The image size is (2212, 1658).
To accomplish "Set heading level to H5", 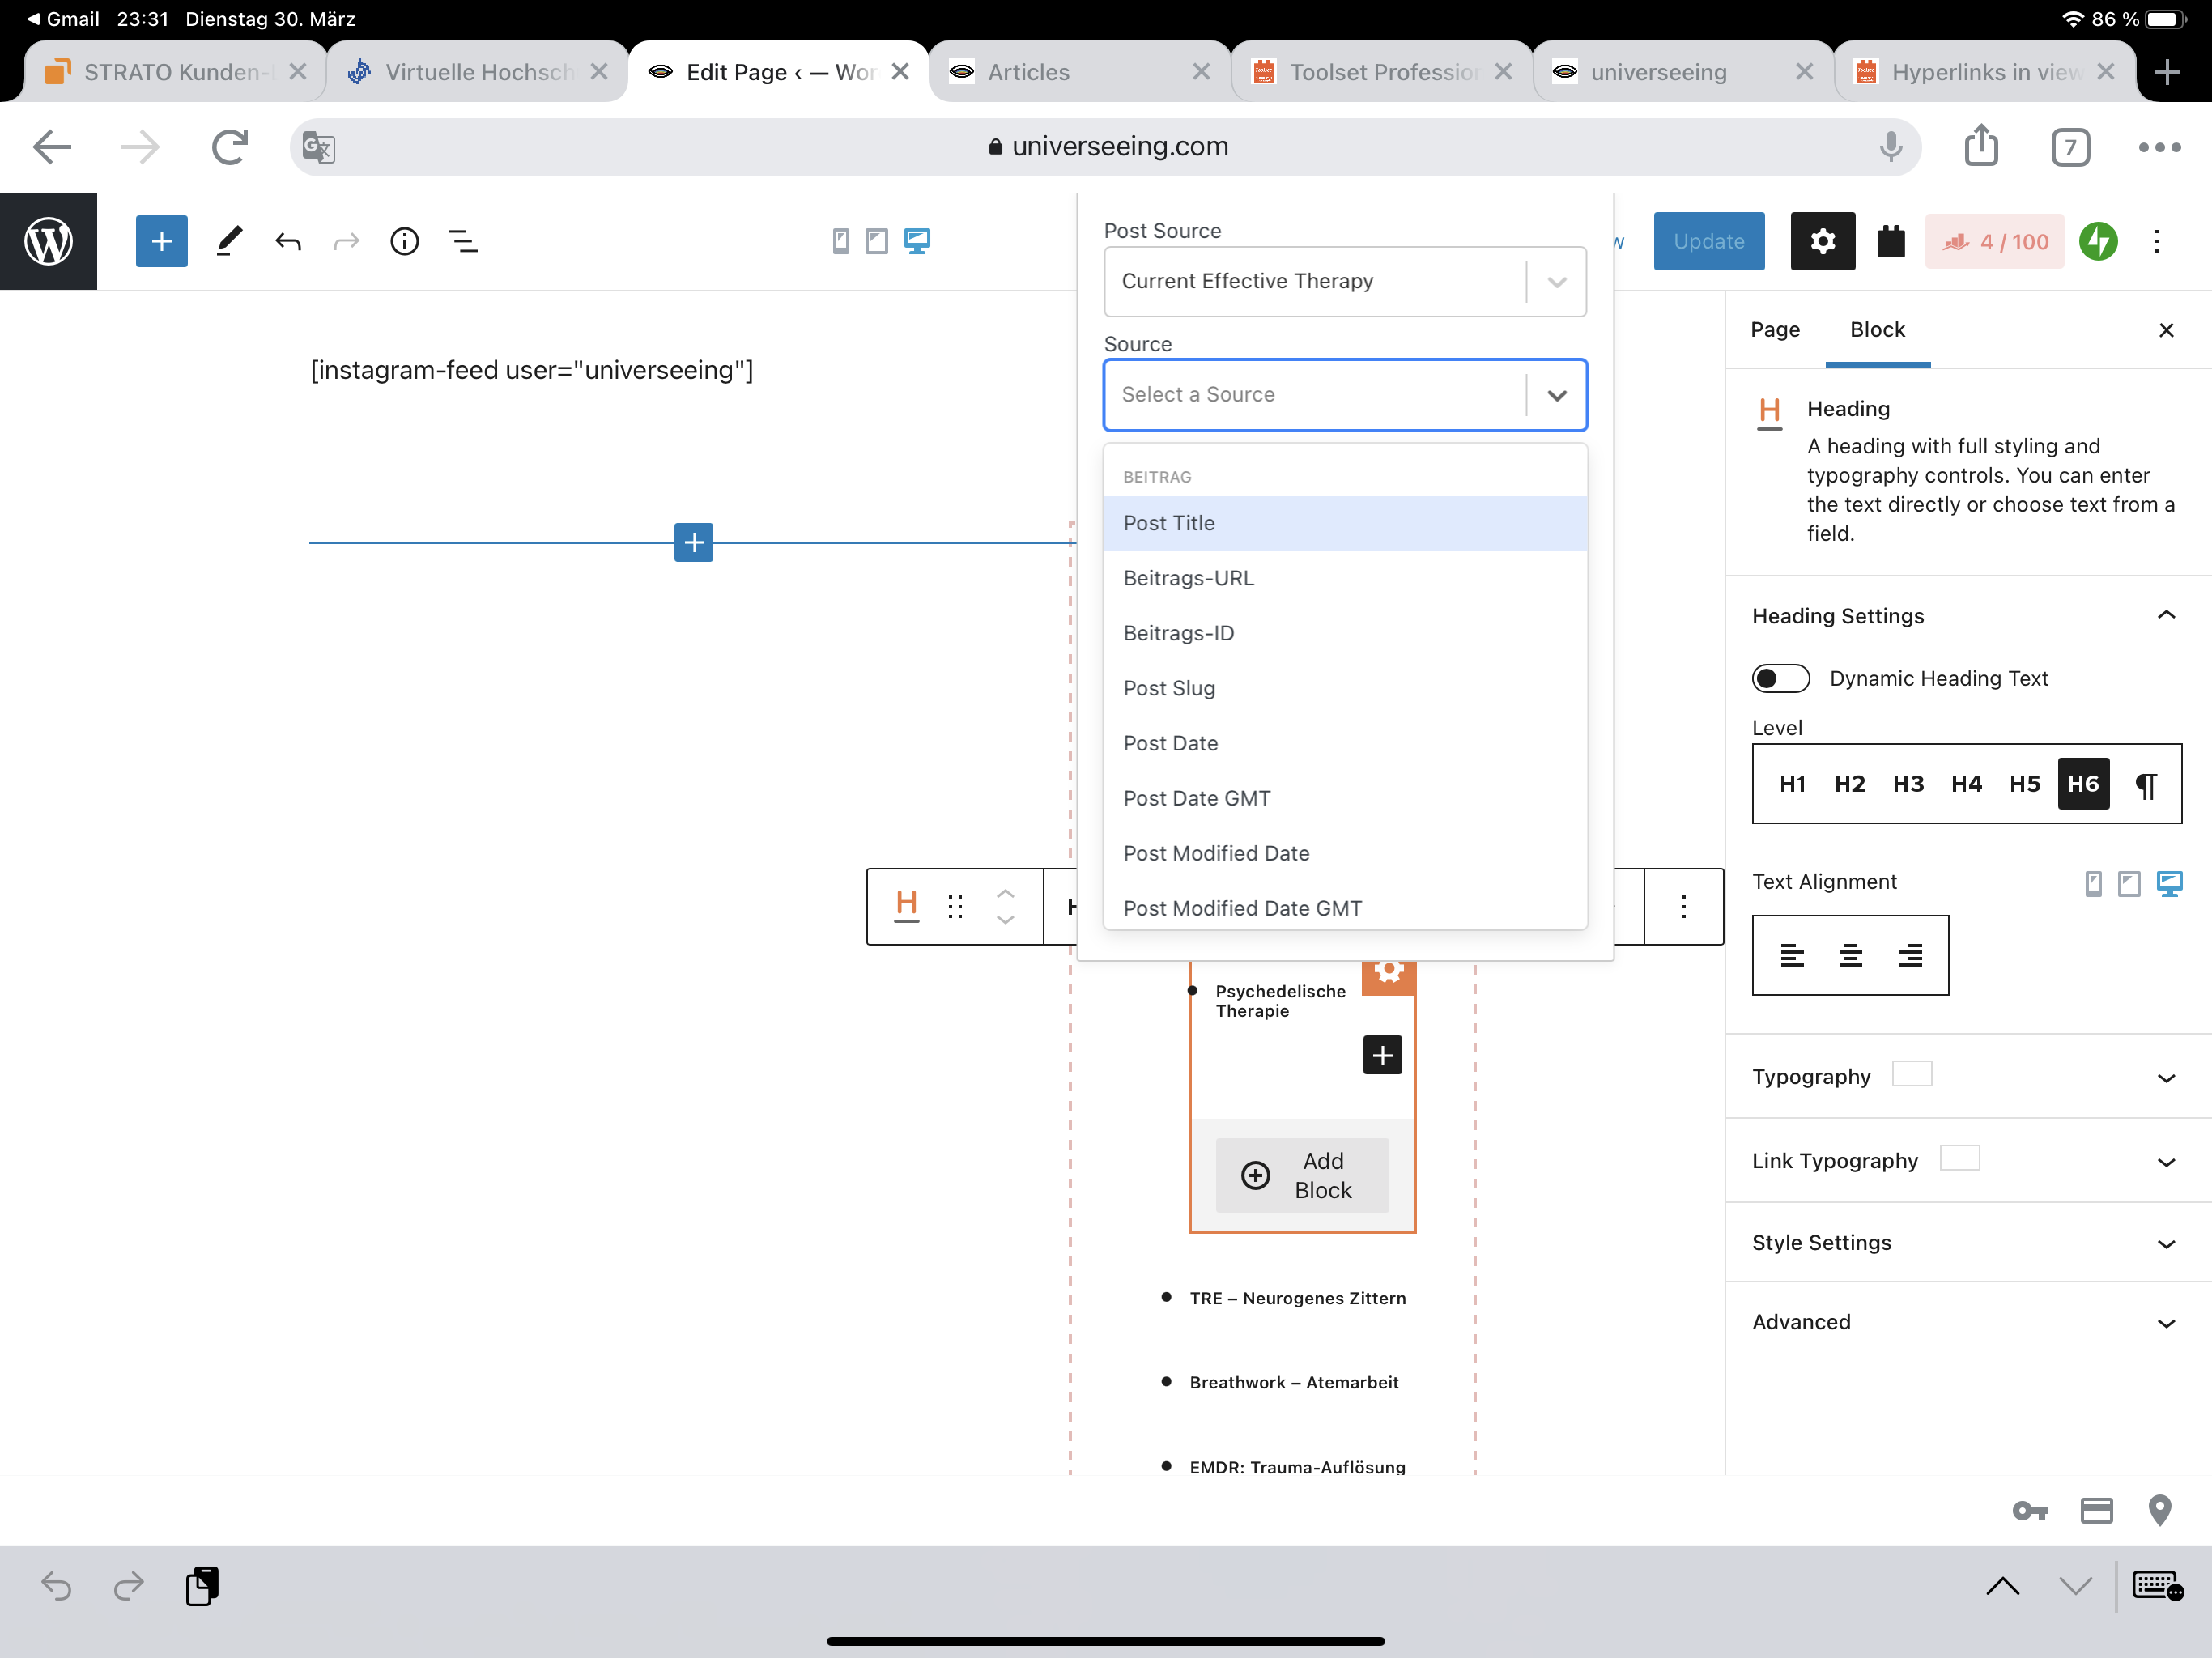I will coord(2025,783).
